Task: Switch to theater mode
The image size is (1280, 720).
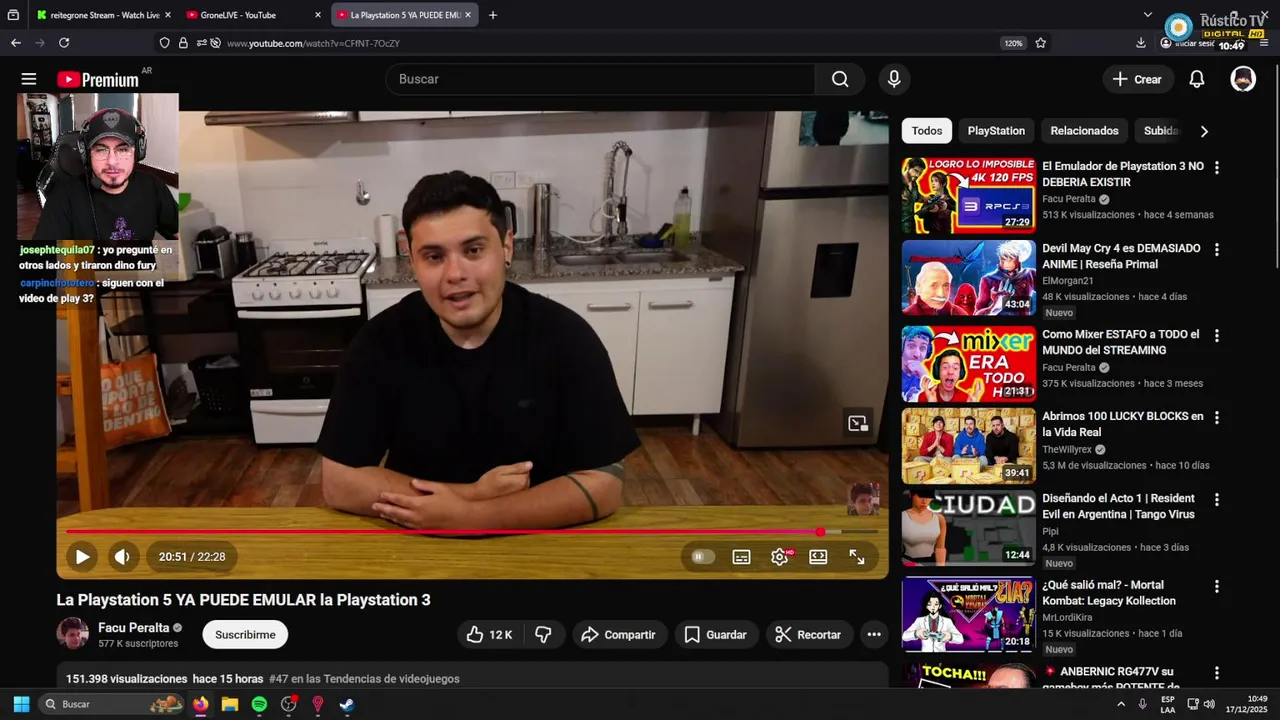Action: coord(818,557)
